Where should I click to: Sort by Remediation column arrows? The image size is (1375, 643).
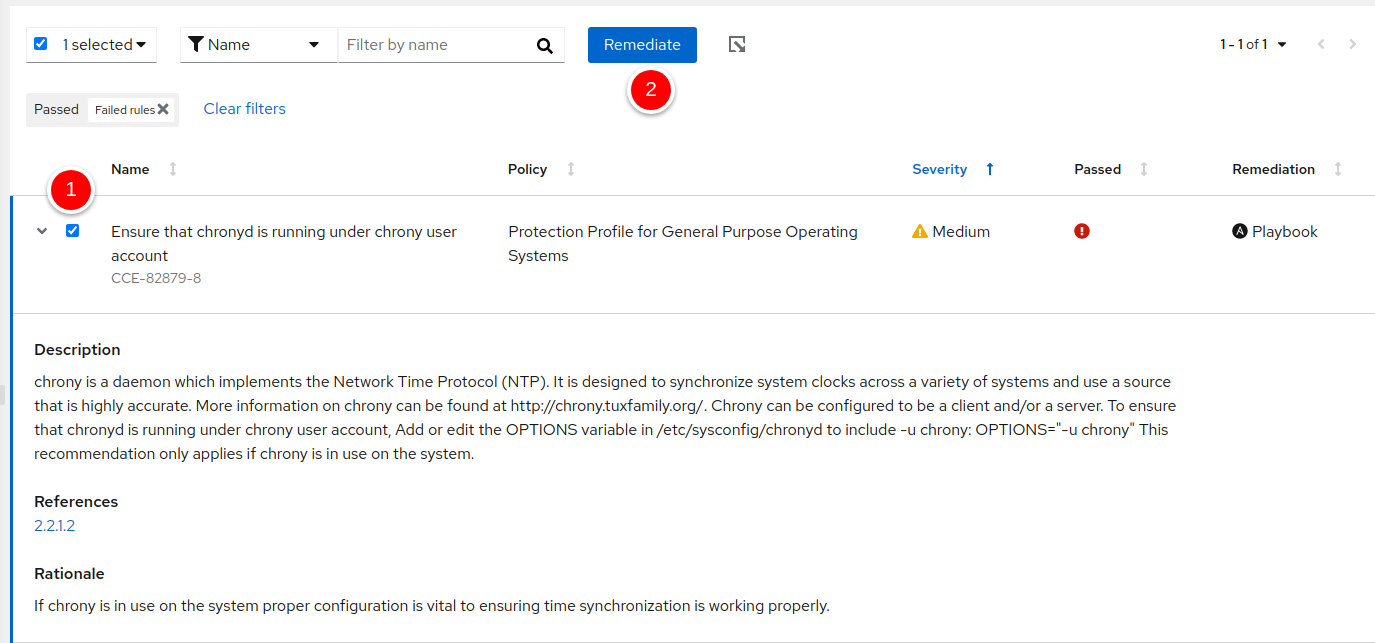point(1338,169)
